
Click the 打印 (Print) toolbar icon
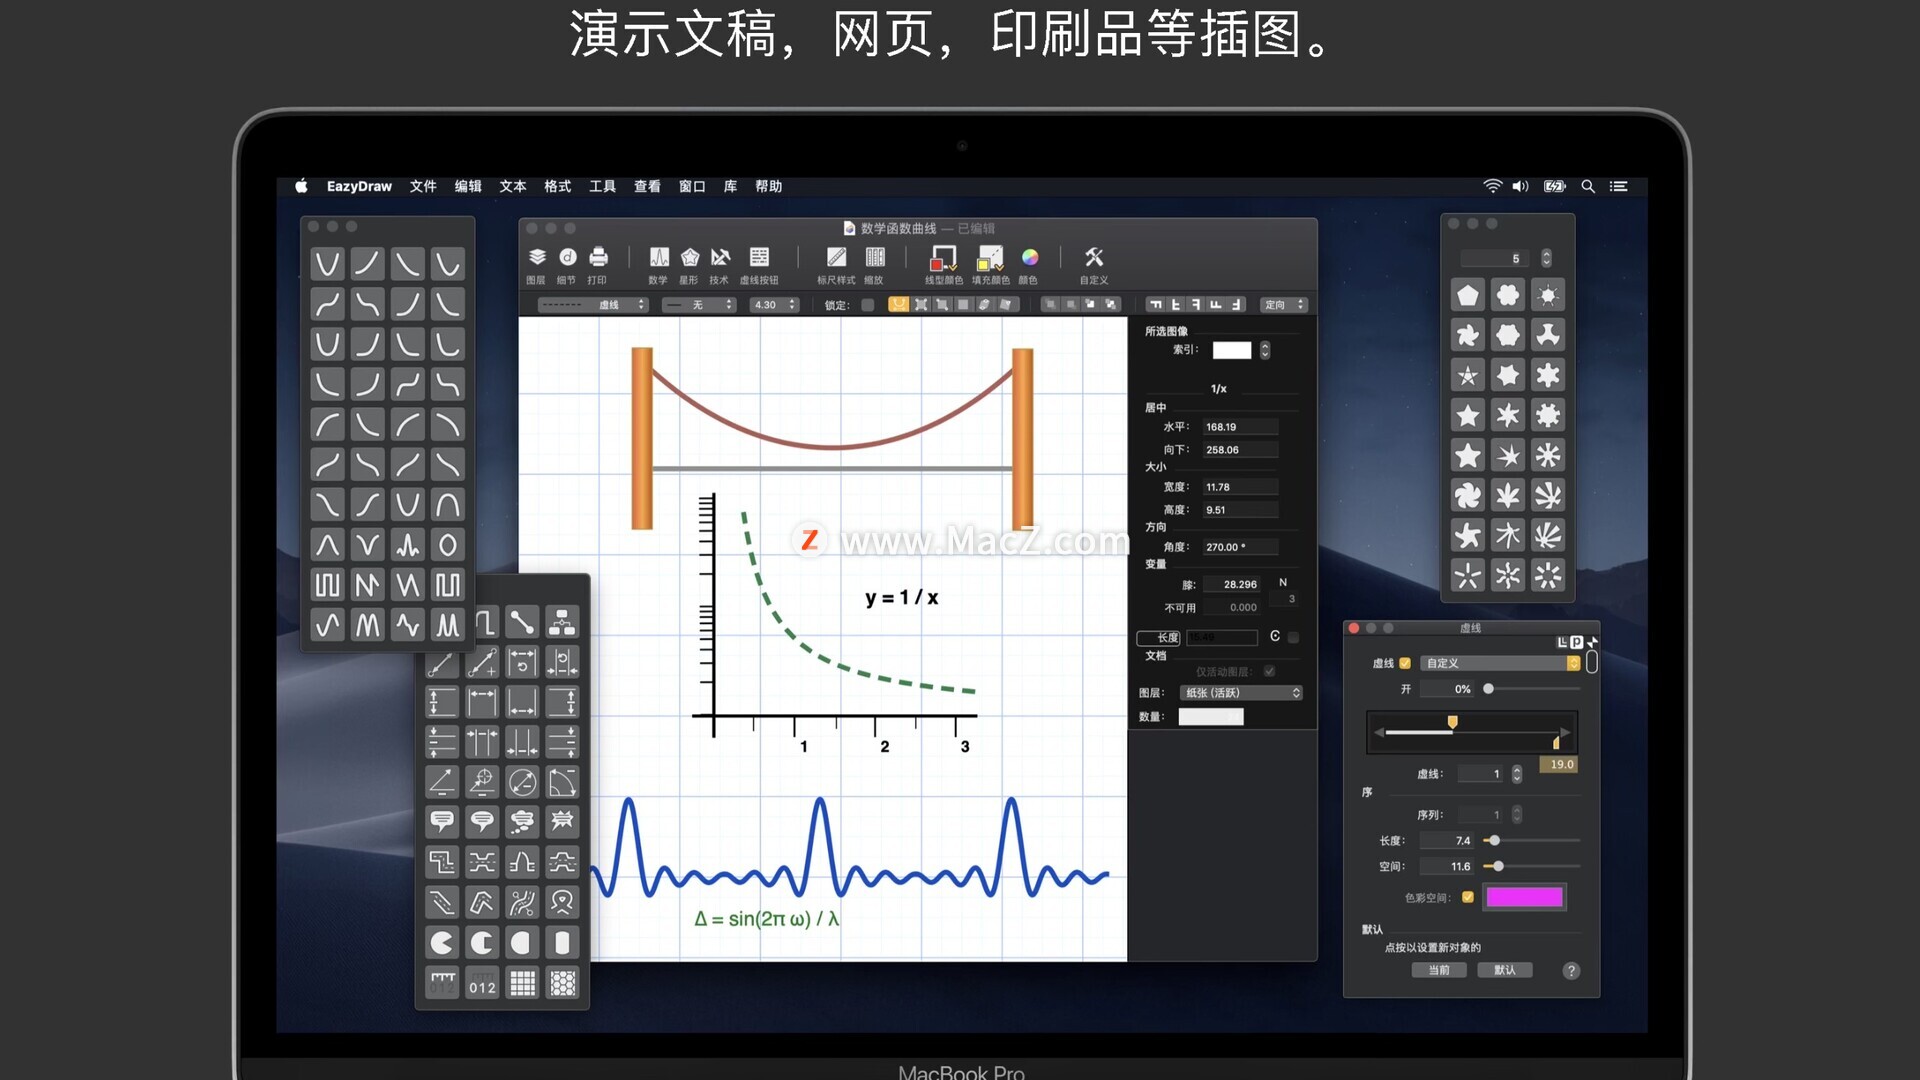click(x=598, y=258)
